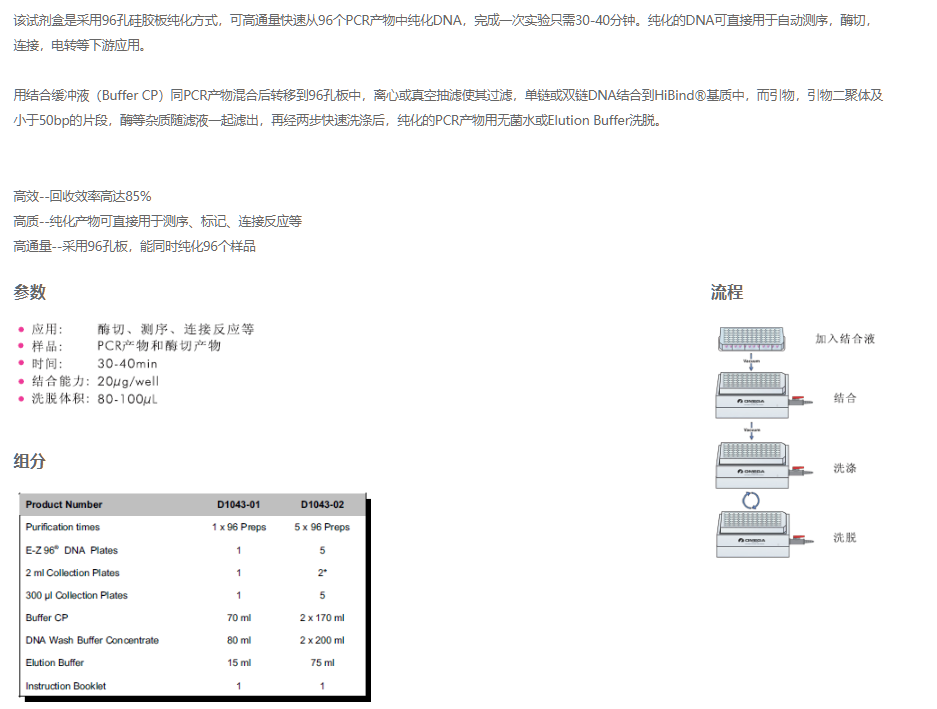
Task: Click the D1043-01 column header
Action: click(x=239, y=505)
